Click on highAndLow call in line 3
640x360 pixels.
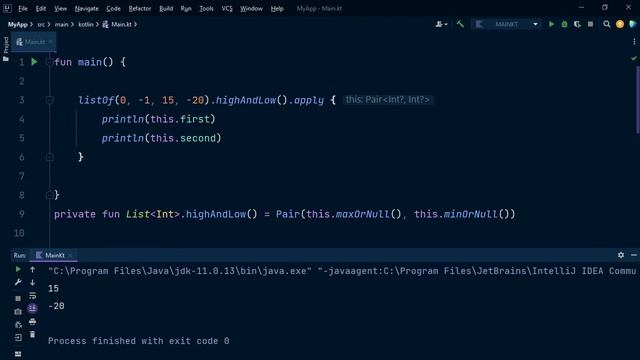[246, 100]
